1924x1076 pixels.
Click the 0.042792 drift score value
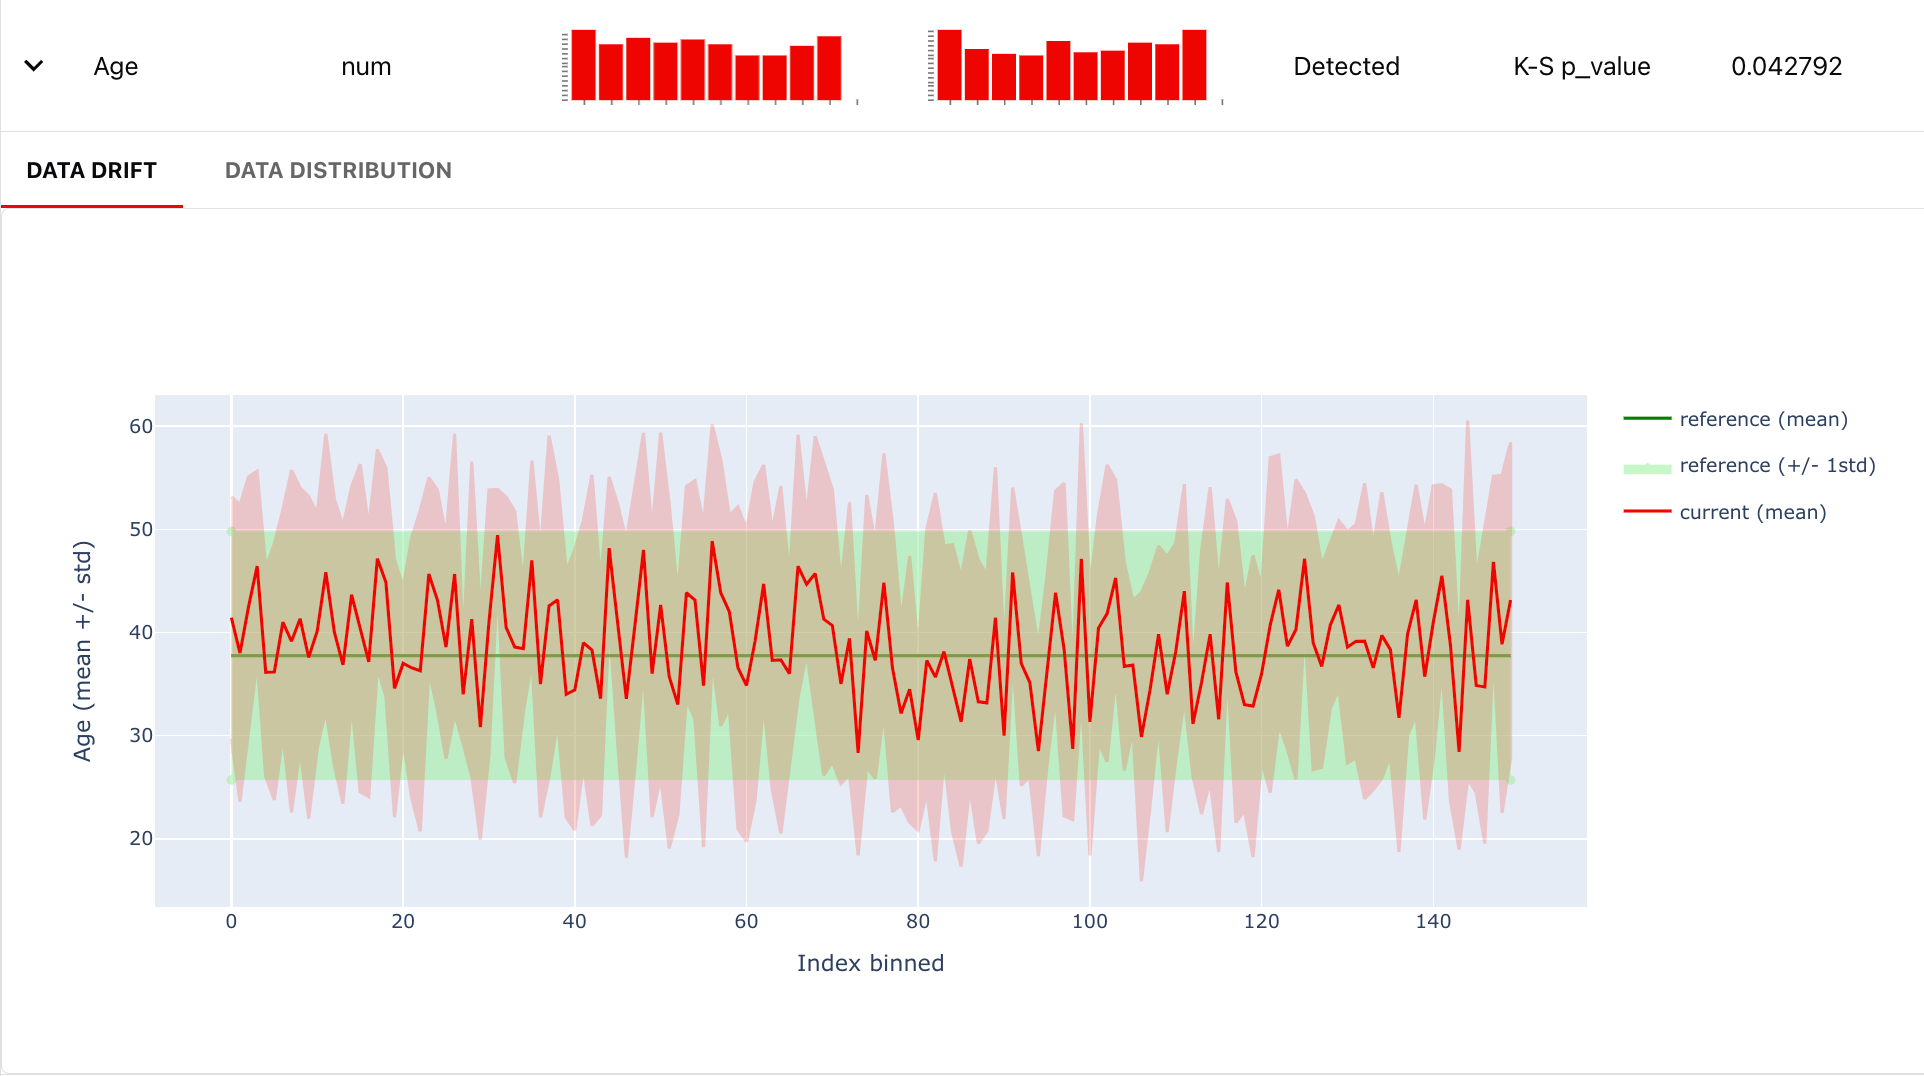[x=1786, y=67]
